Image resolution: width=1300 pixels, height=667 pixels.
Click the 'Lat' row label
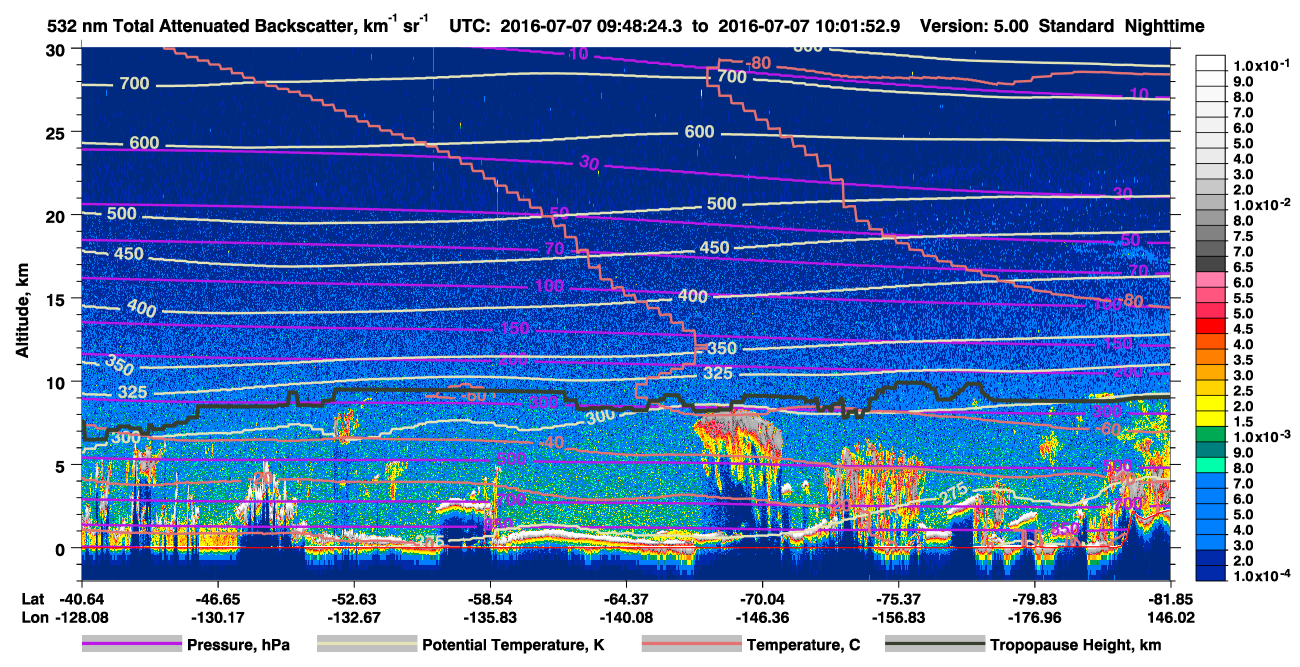click(32, 599)
